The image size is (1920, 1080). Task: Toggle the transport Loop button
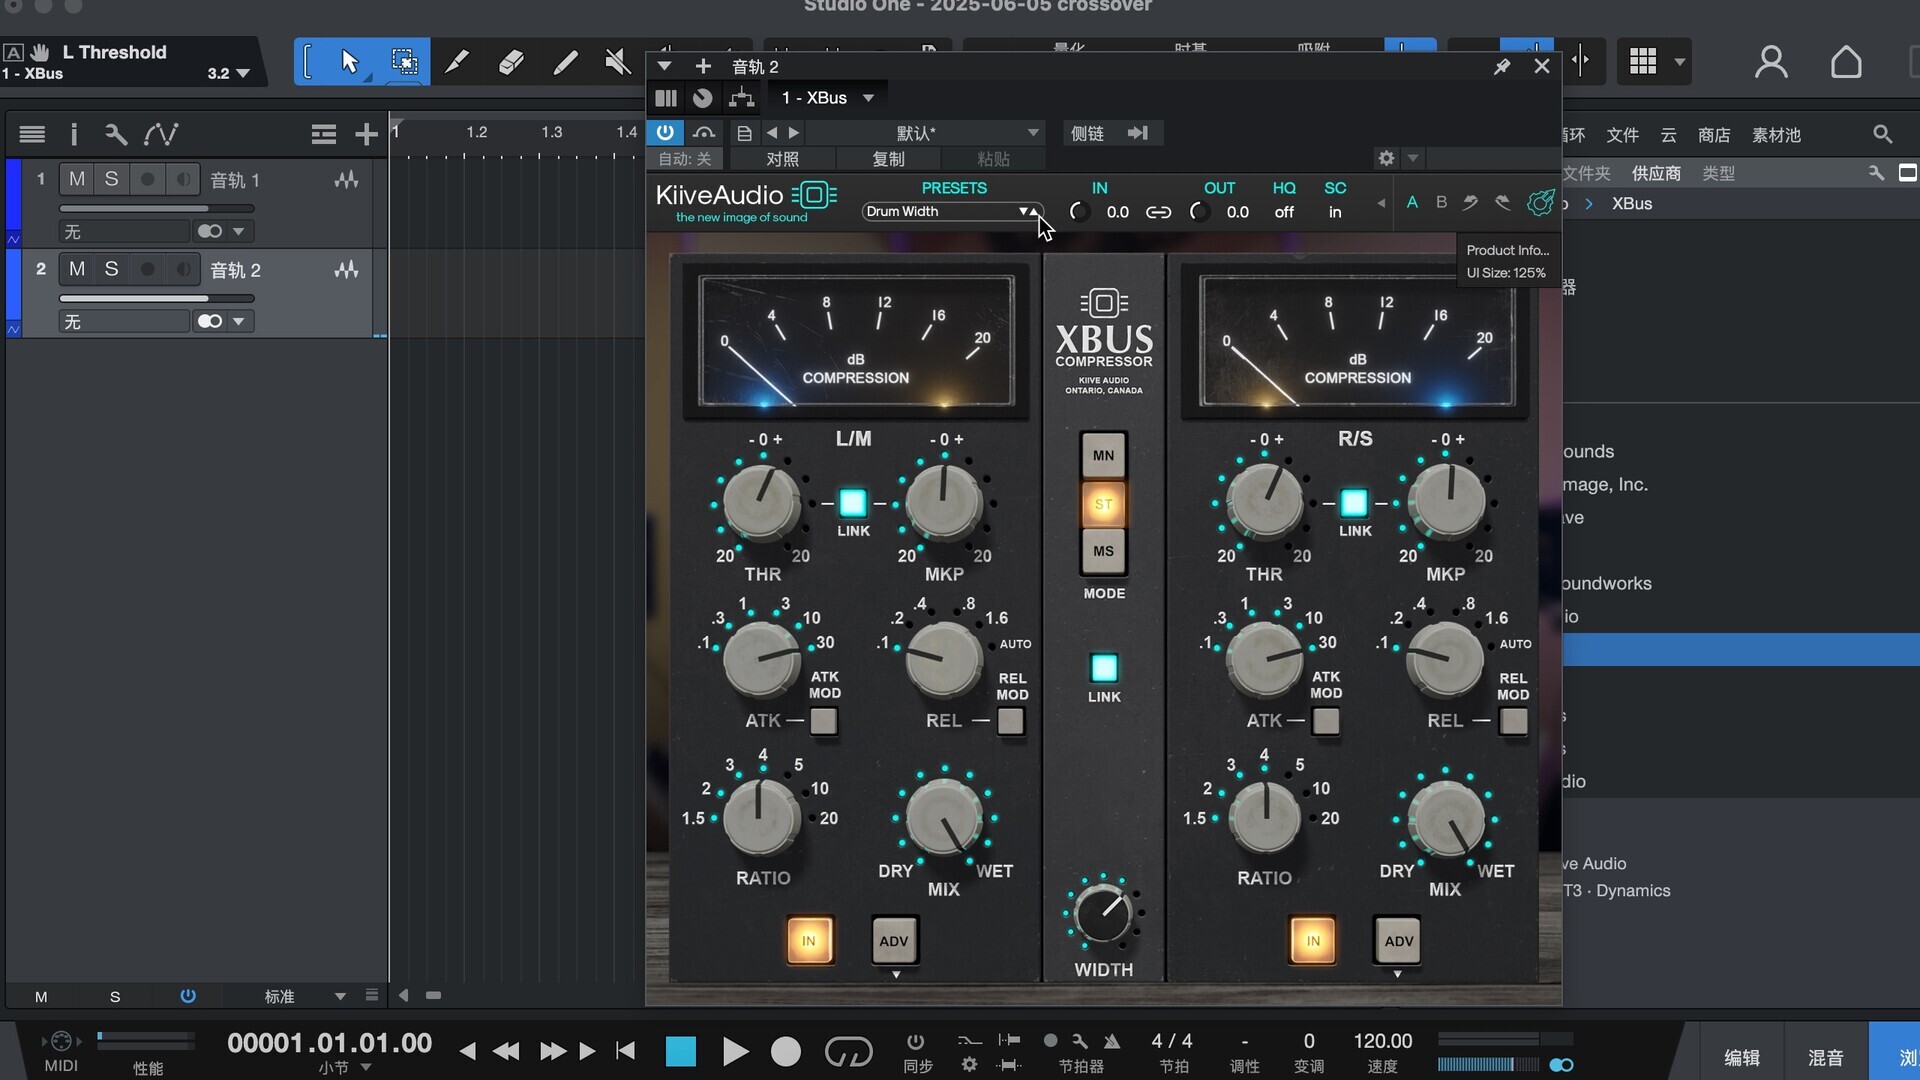[x=848, y=1051]
